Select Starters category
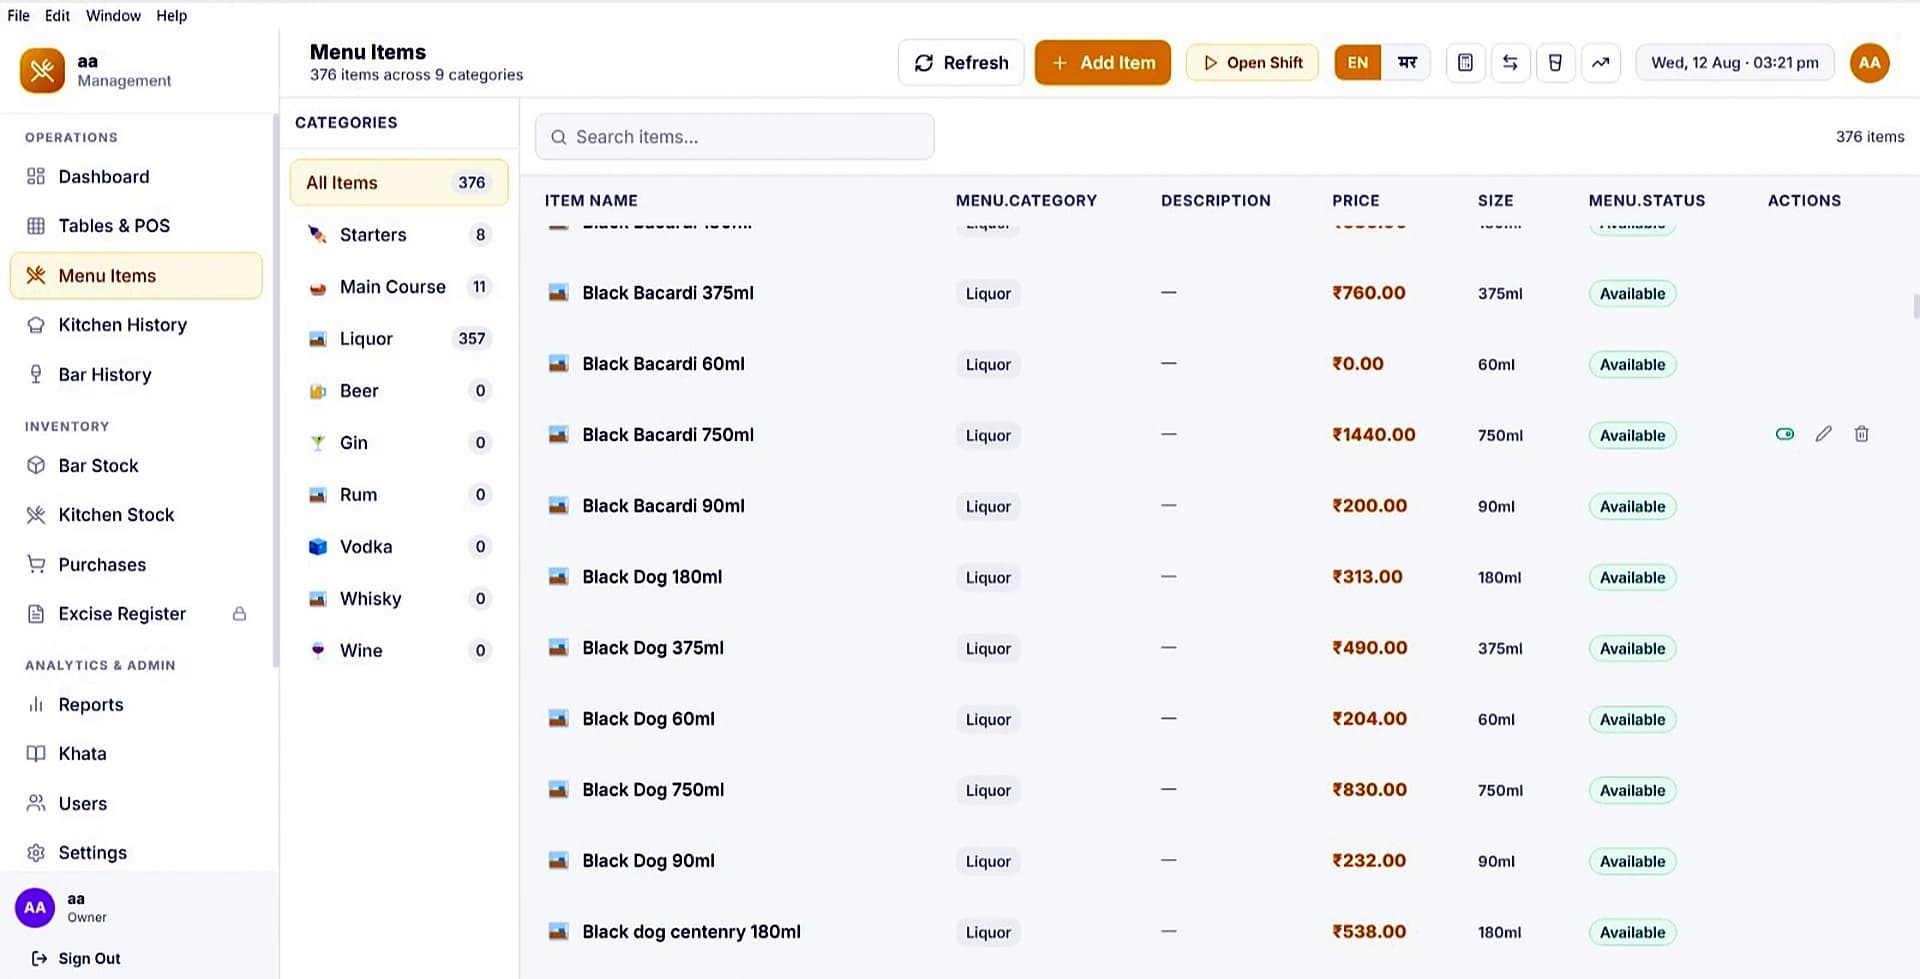 click(399, 234)
